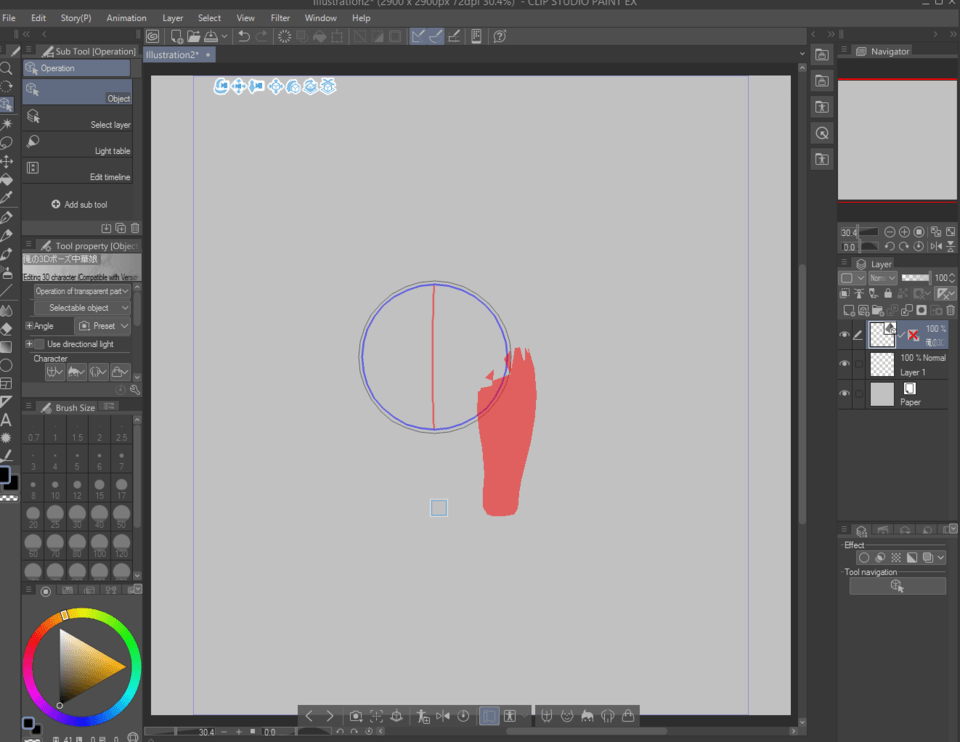The image size is (960, 742).
Task: Click the previous arrow on object launcher
Action: (x=309, y=716)
